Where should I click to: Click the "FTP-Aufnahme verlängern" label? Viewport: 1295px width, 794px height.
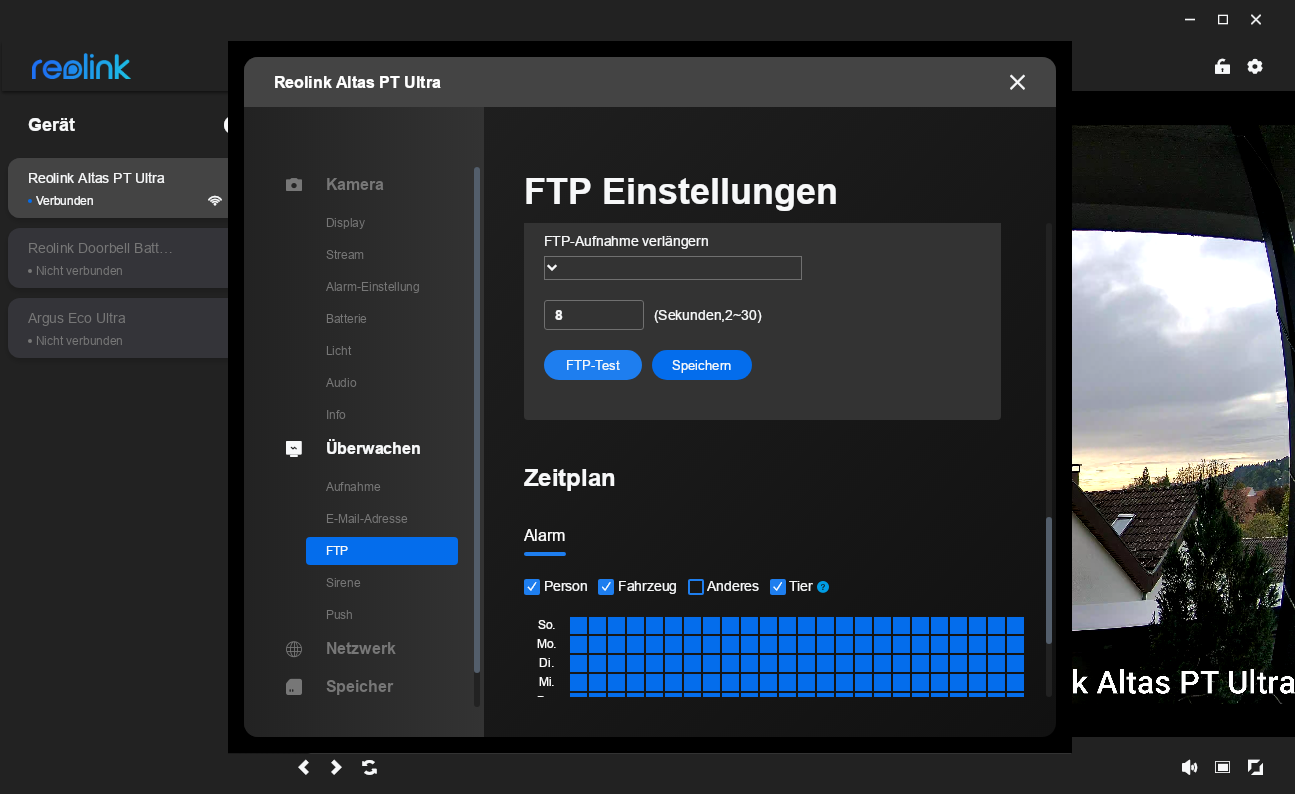(627, 241)
